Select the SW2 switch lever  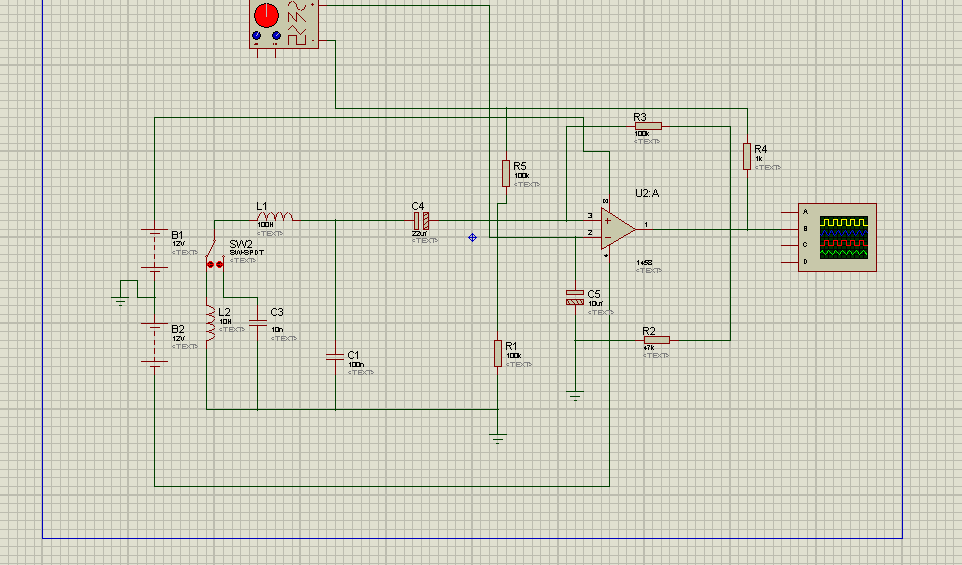pos(210,248)
